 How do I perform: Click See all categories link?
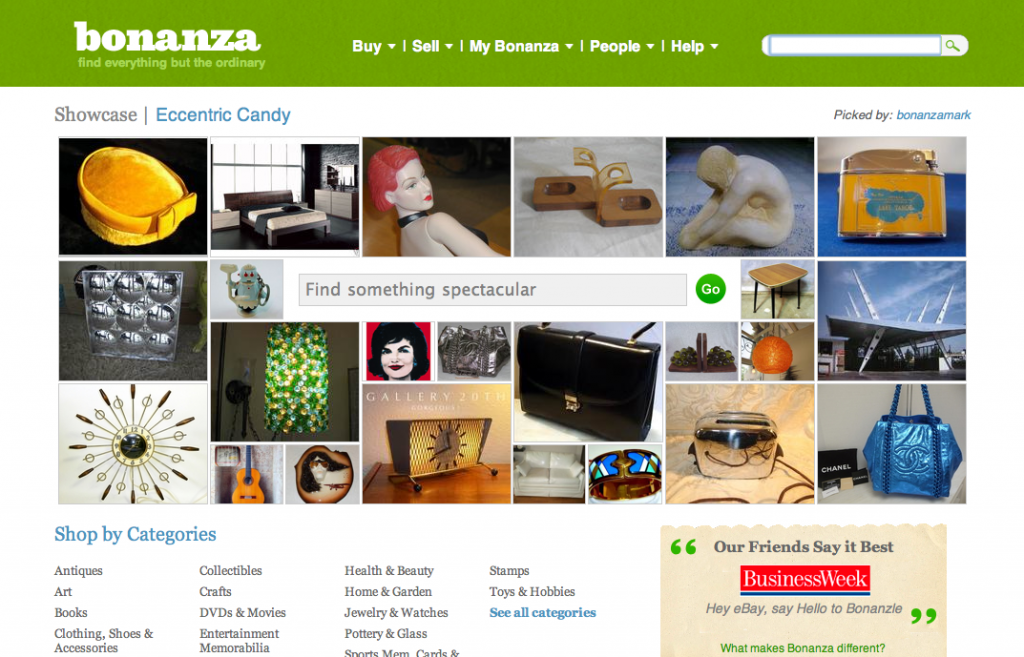(543, 613)
